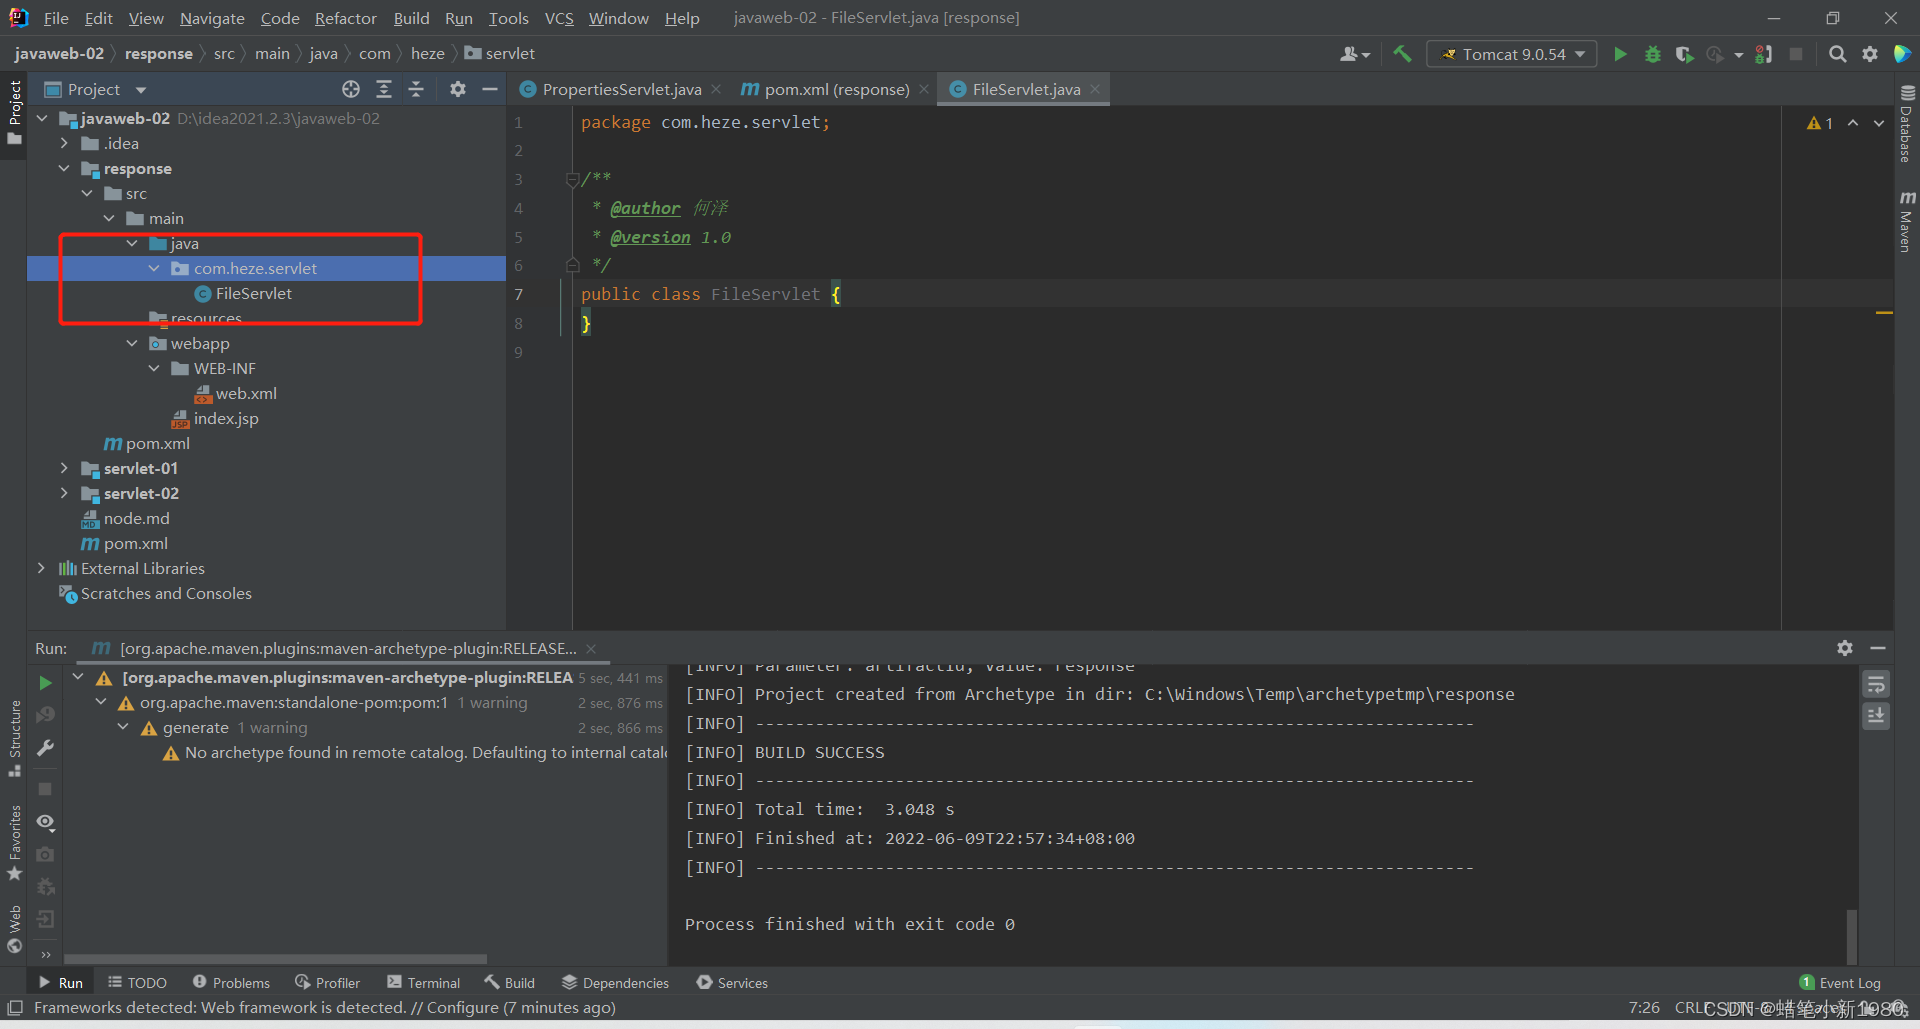Click the console output vertical scrollbar
1920x1029 pixels.
1851,936
